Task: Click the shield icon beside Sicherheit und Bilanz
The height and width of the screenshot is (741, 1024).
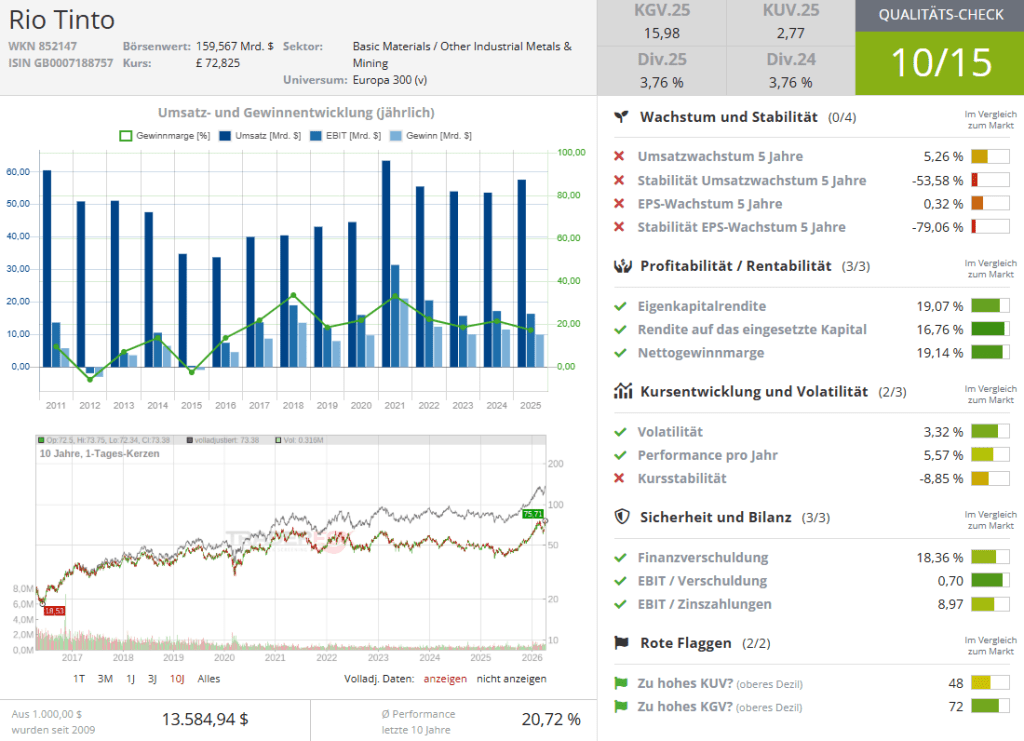Action: point(621,517)
